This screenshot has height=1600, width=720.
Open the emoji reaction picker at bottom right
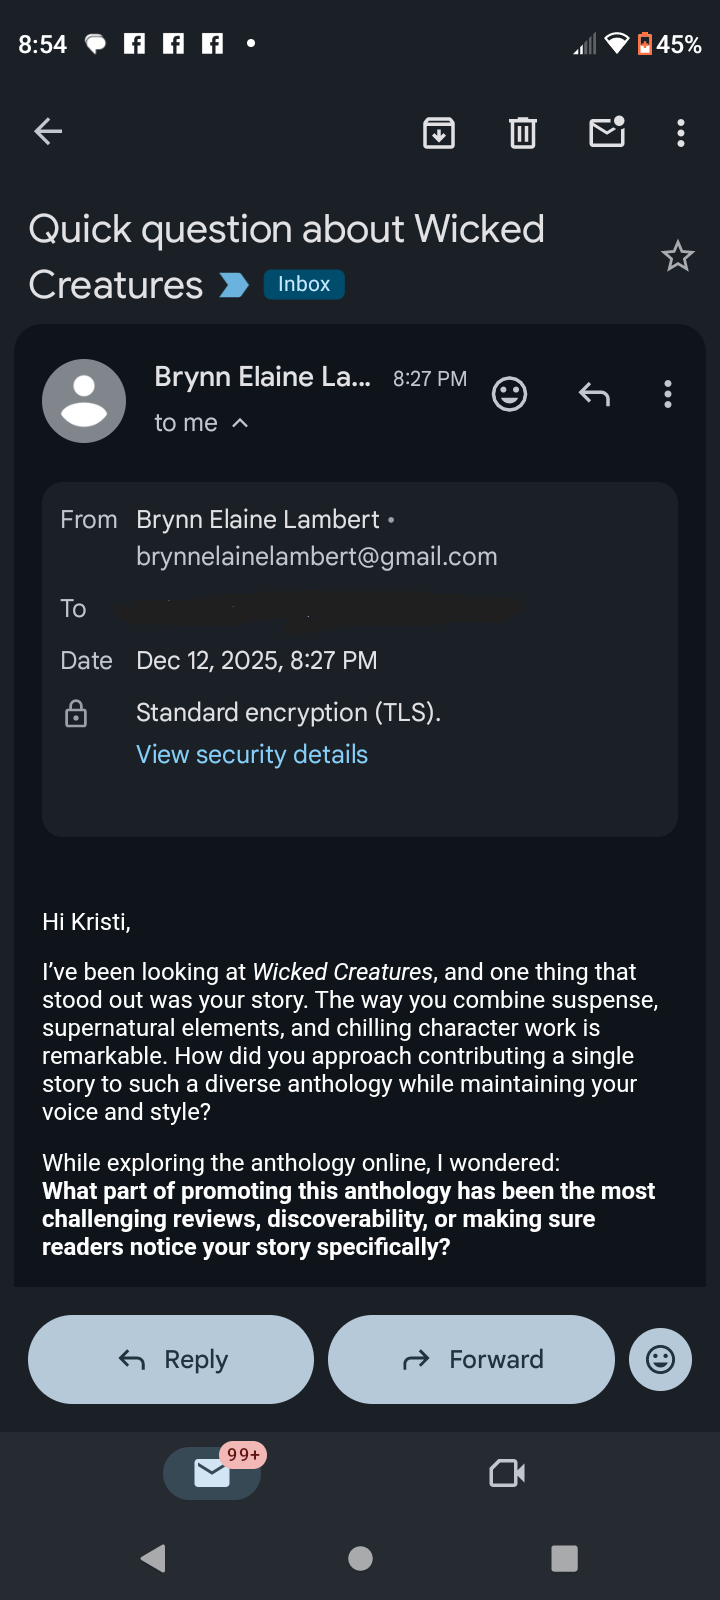(660, 1359)
